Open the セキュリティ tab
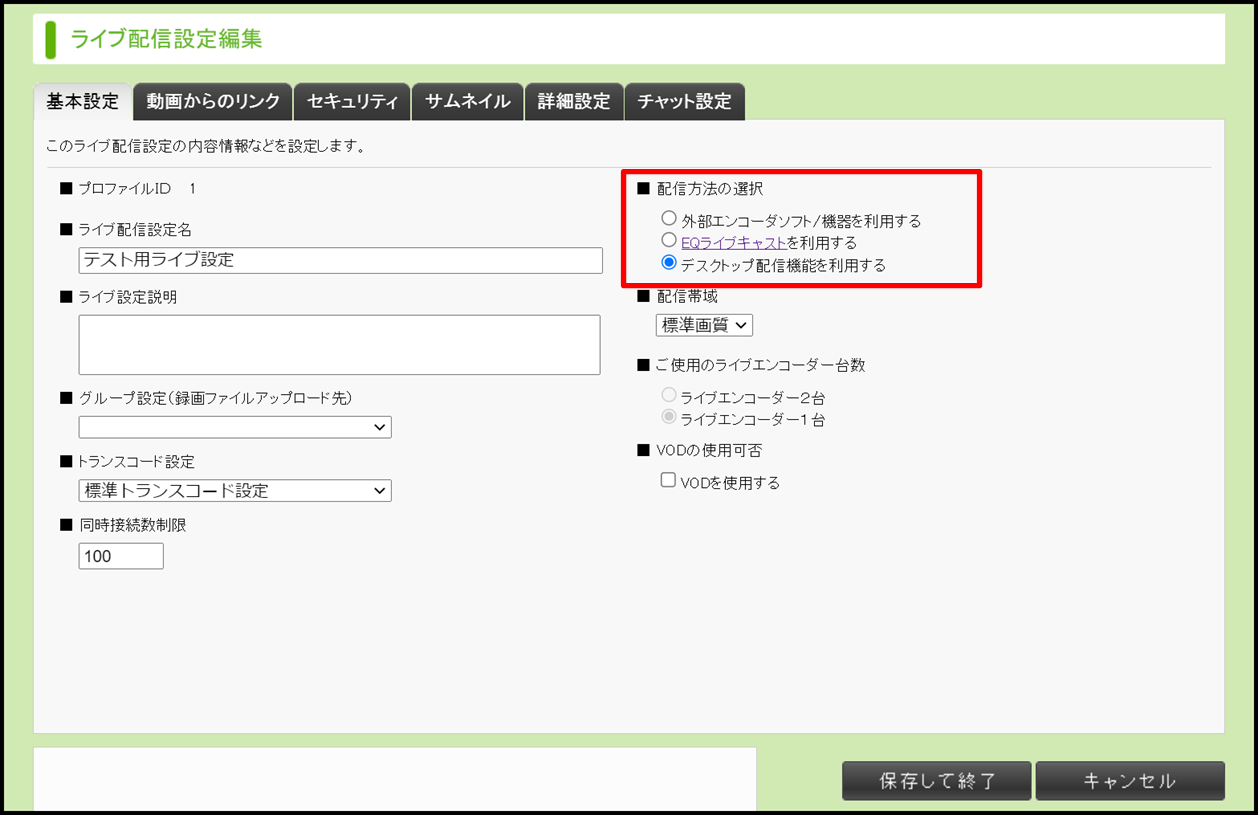The width and height of the screenshot is (1258, 815). coord(352,102)
